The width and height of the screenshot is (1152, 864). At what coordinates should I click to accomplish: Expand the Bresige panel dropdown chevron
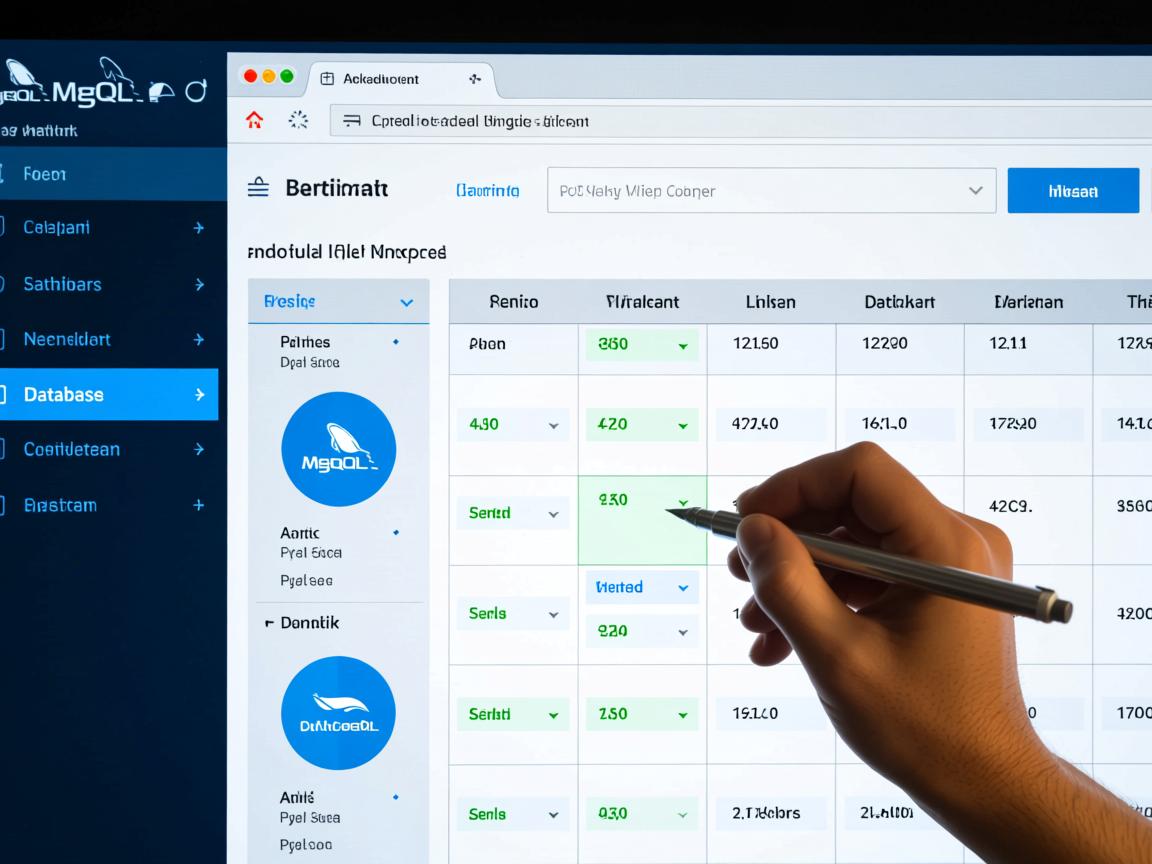(406, 302)
